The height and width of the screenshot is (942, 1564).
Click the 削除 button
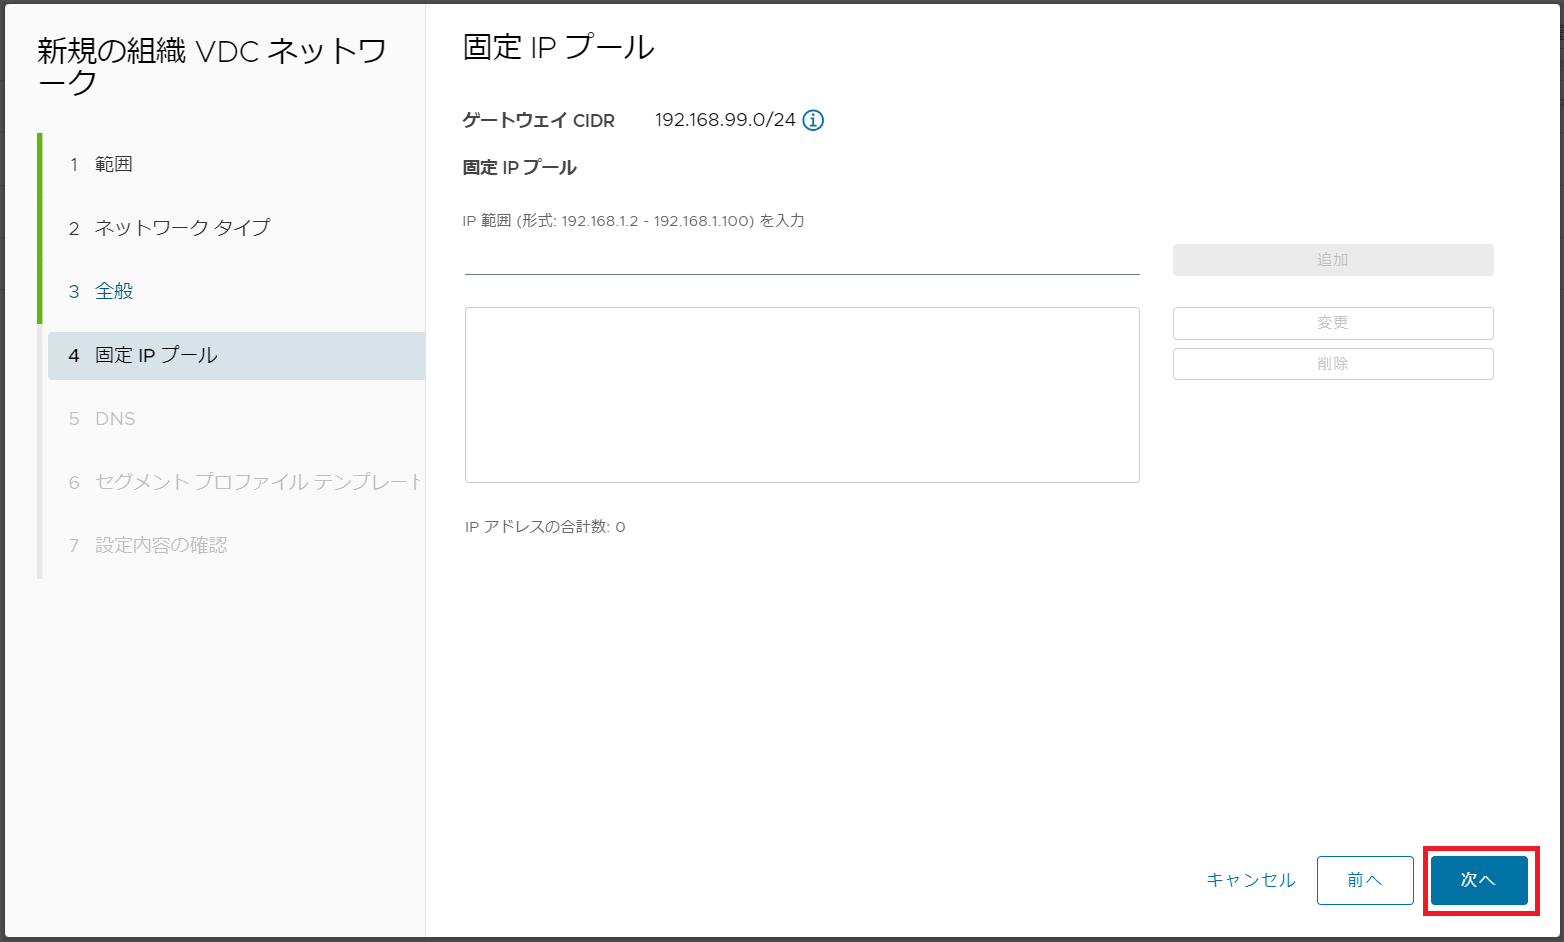[1332, 363]
